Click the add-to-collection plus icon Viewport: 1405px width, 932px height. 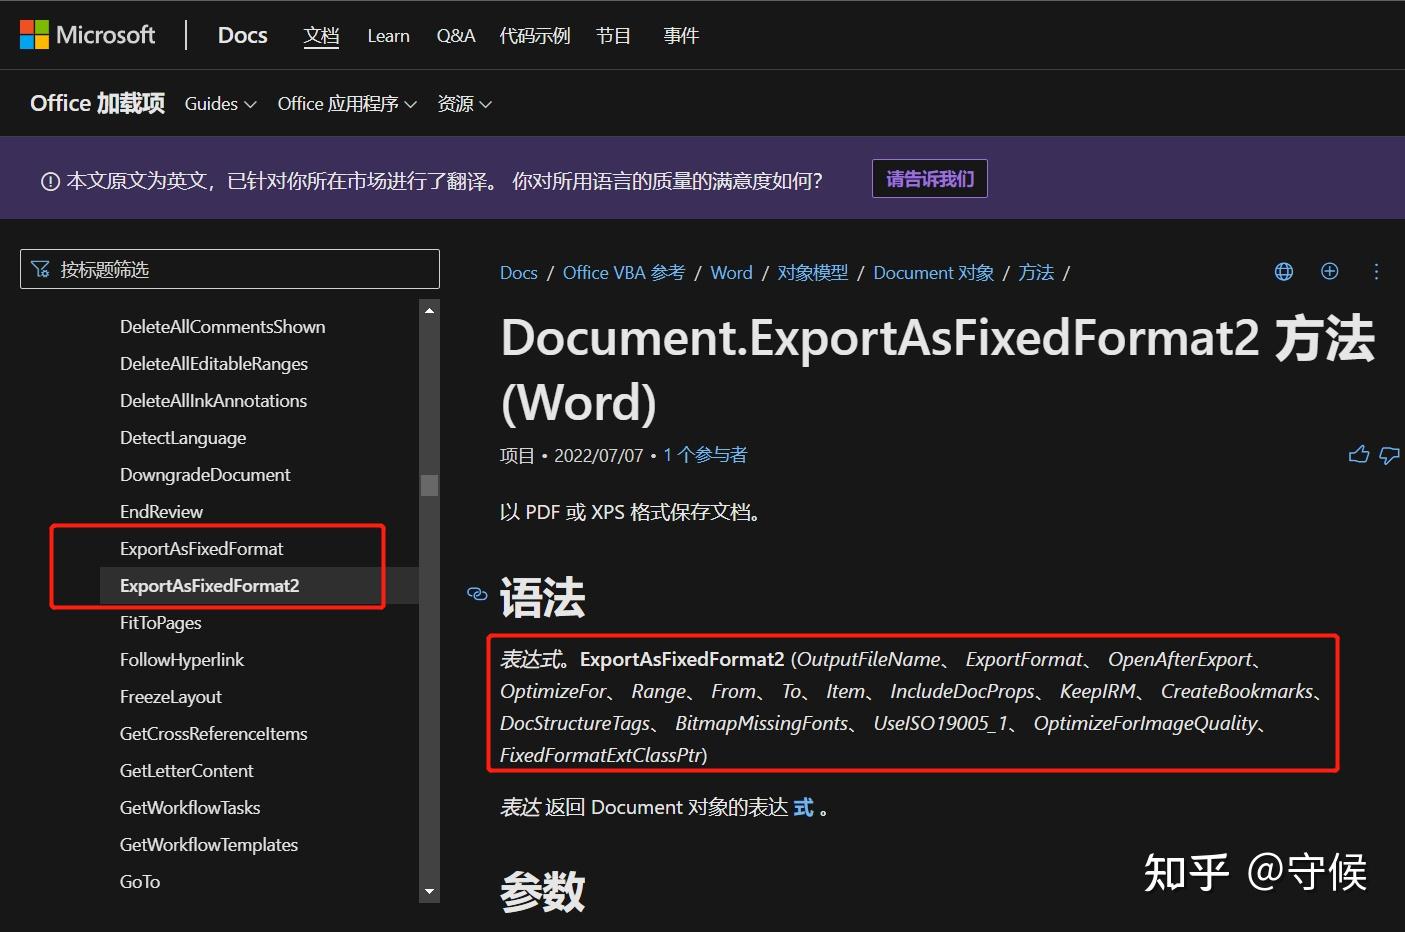pyautogui.click(x=1329, y=271)
